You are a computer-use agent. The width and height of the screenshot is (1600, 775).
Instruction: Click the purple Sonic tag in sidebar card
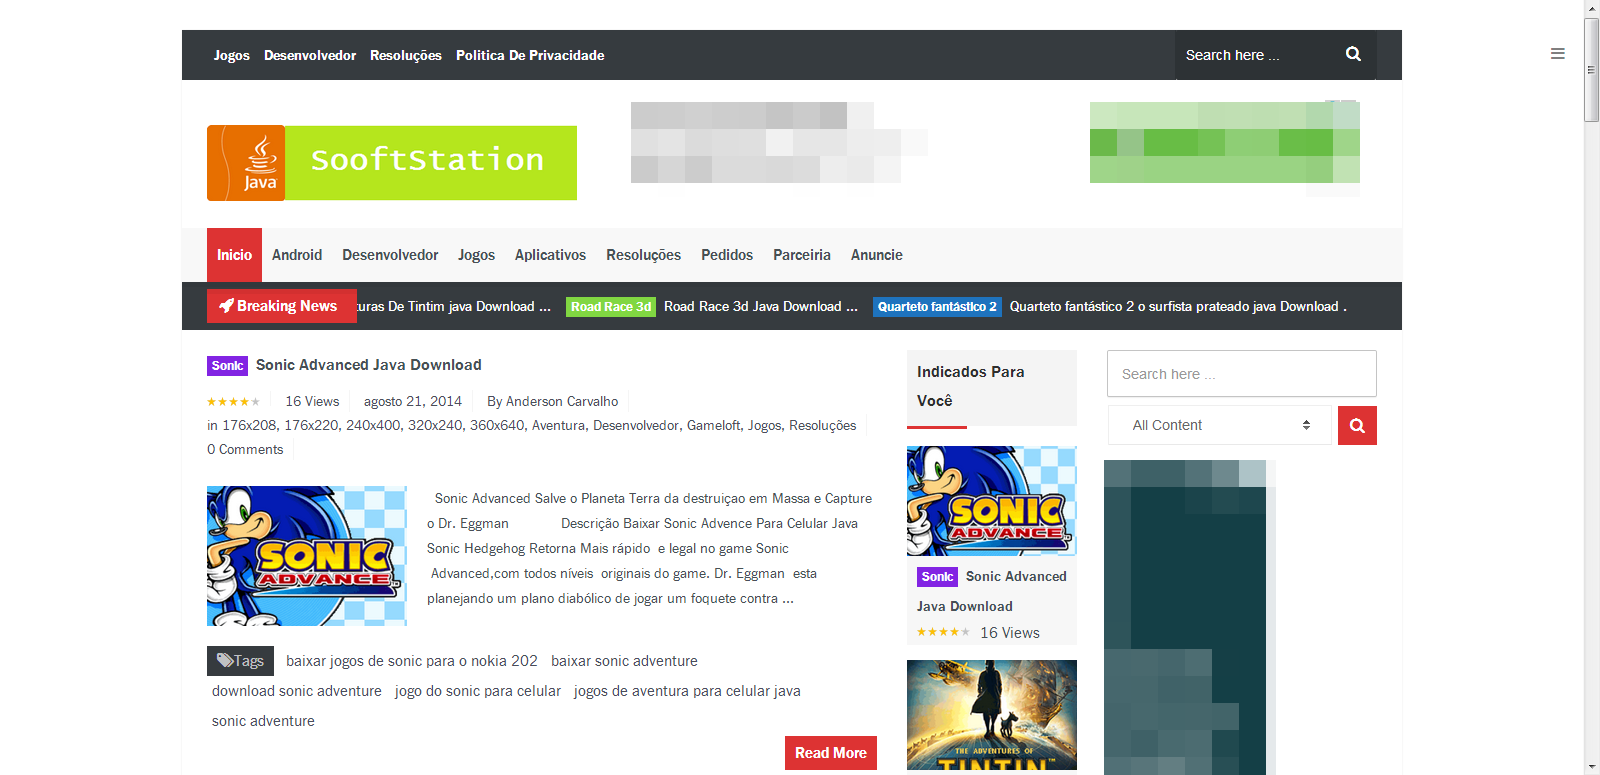(937, 577)
